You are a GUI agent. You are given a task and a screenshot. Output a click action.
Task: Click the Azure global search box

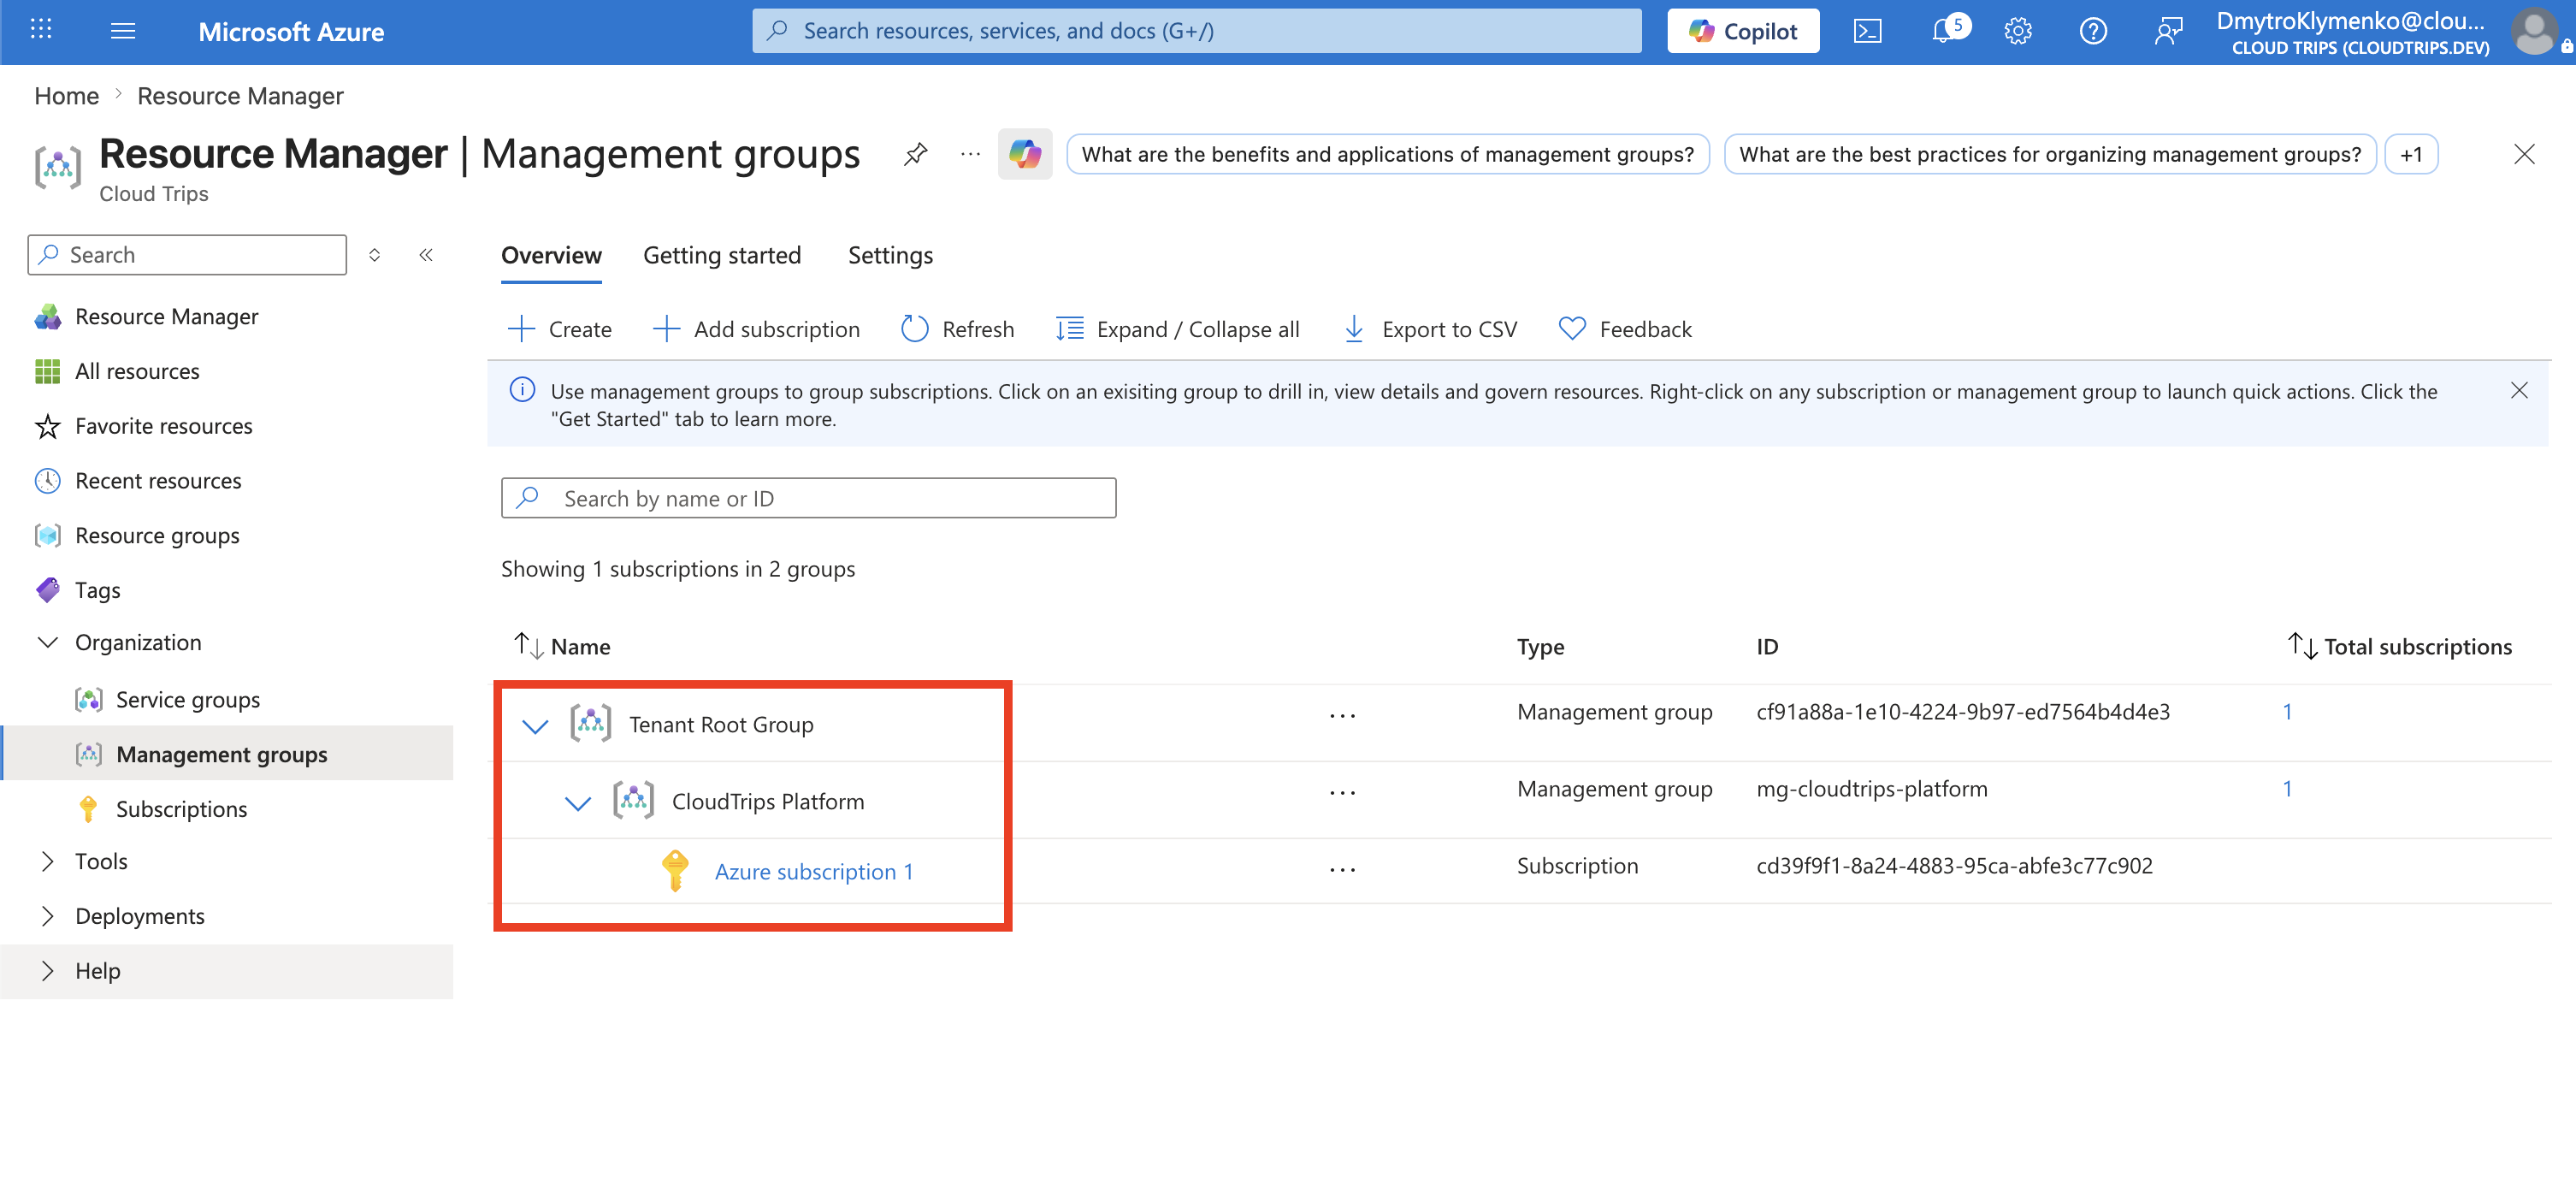coord(1197,31)
